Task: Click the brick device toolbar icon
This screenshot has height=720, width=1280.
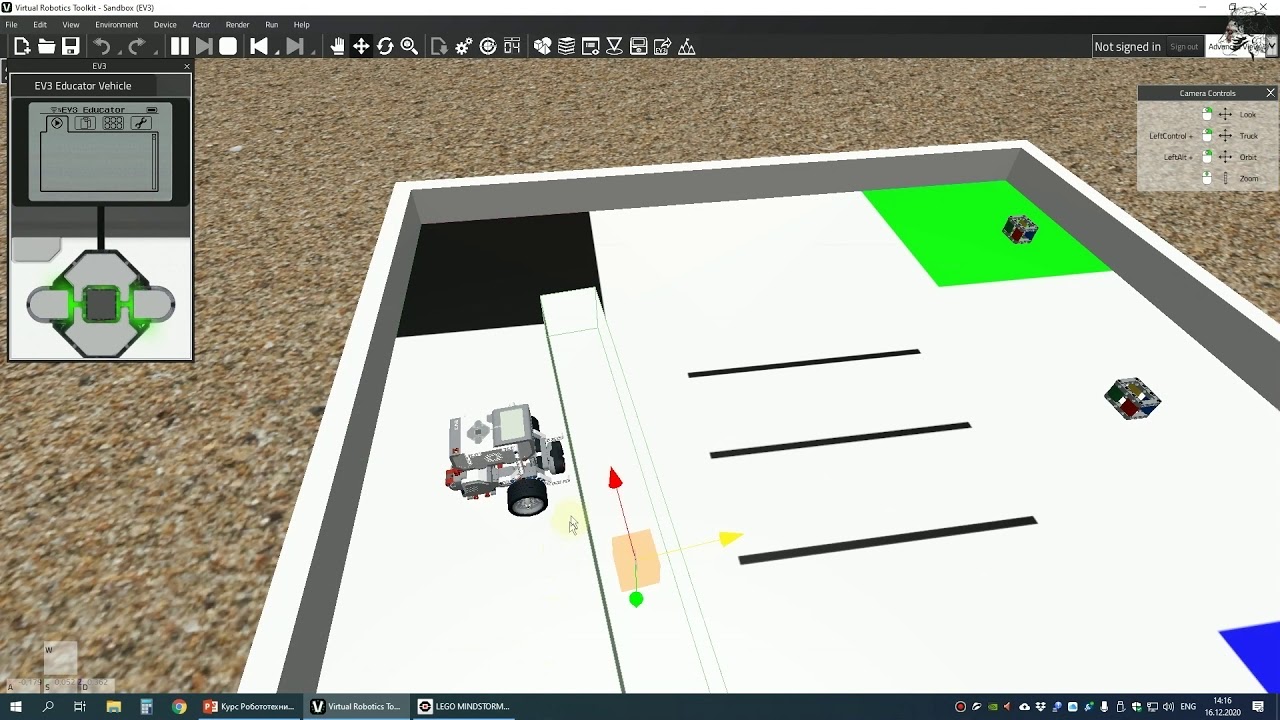Action: tap(639, 46)
